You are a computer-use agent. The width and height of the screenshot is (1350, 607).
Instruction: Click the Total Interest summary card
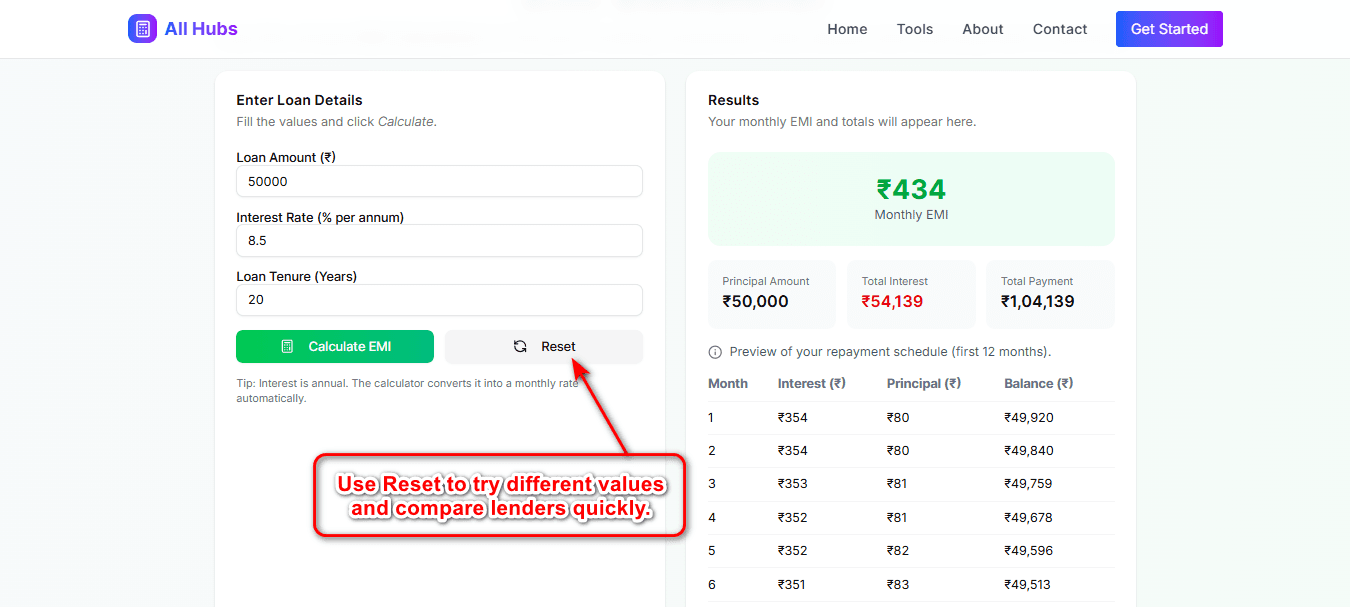point(910,294)
